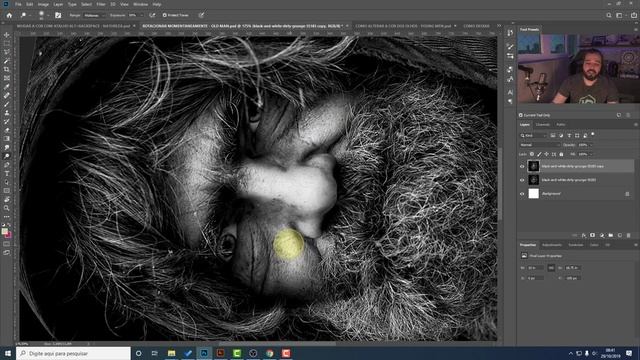640x360 pixels.
Task: Hide the Background layer
Action: click(522, 194)
